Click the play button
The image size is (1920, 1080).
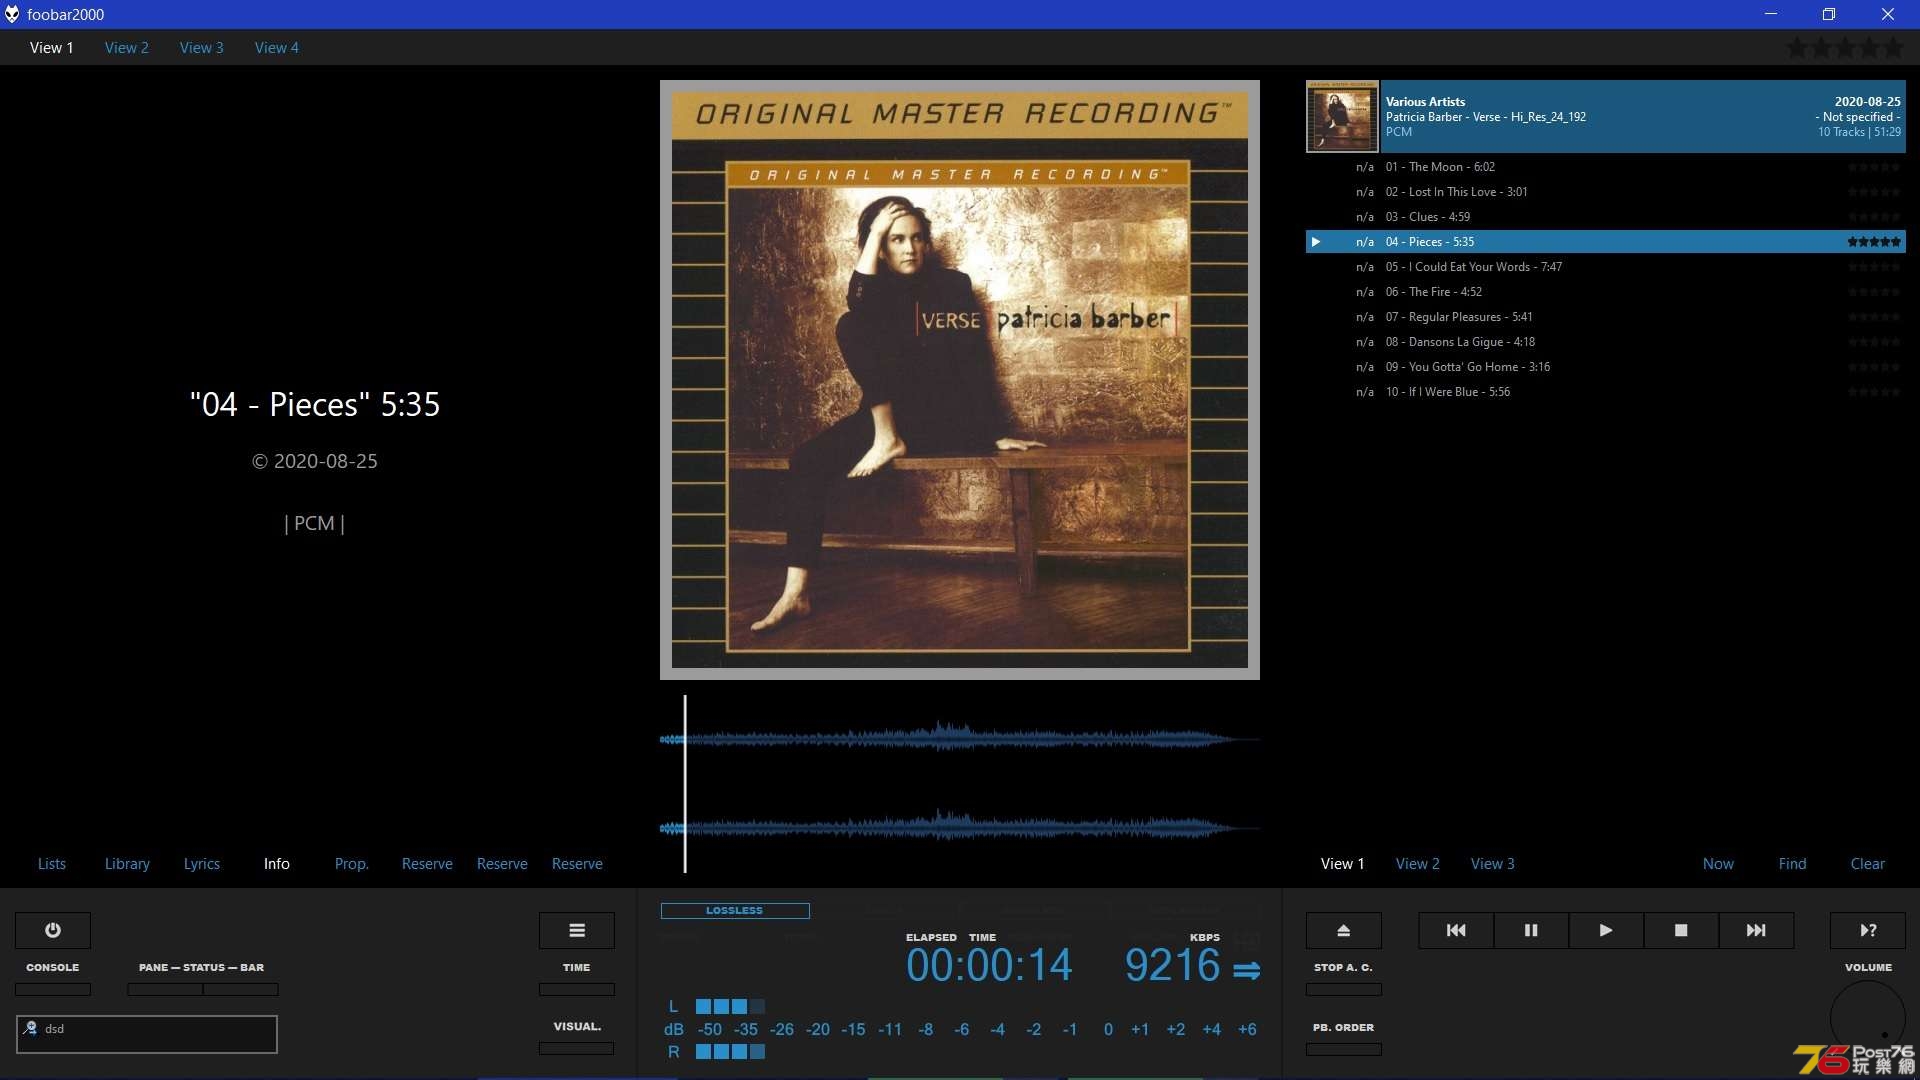tap(1606, 930)
